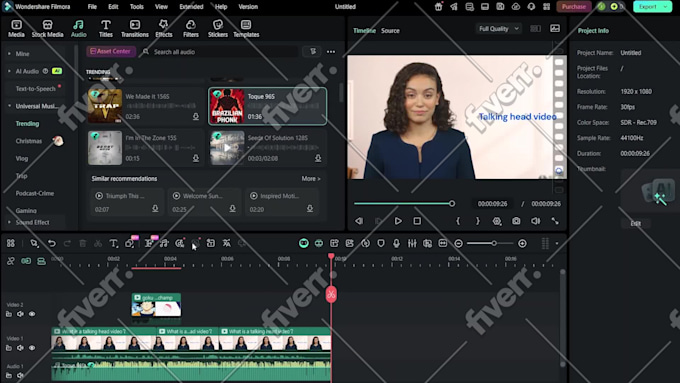The image size is (680, 383).
Task: Open the Titles panel
Action: [105, 29]
